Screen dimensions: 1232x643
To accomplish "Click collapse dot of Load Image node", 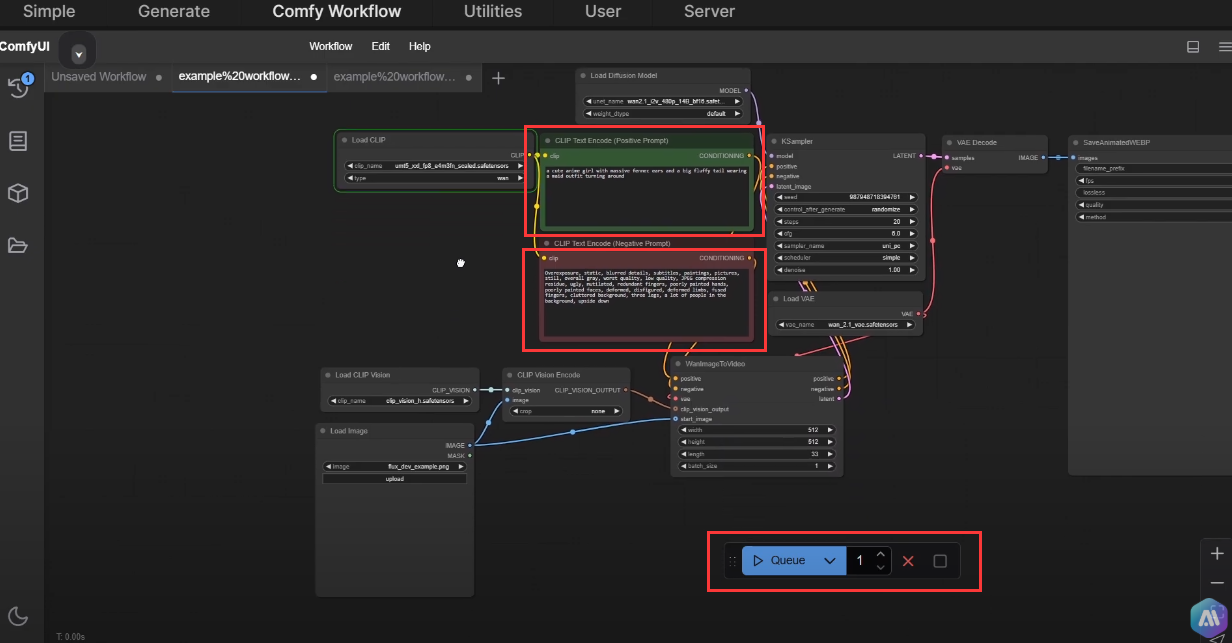I will 323,431.
